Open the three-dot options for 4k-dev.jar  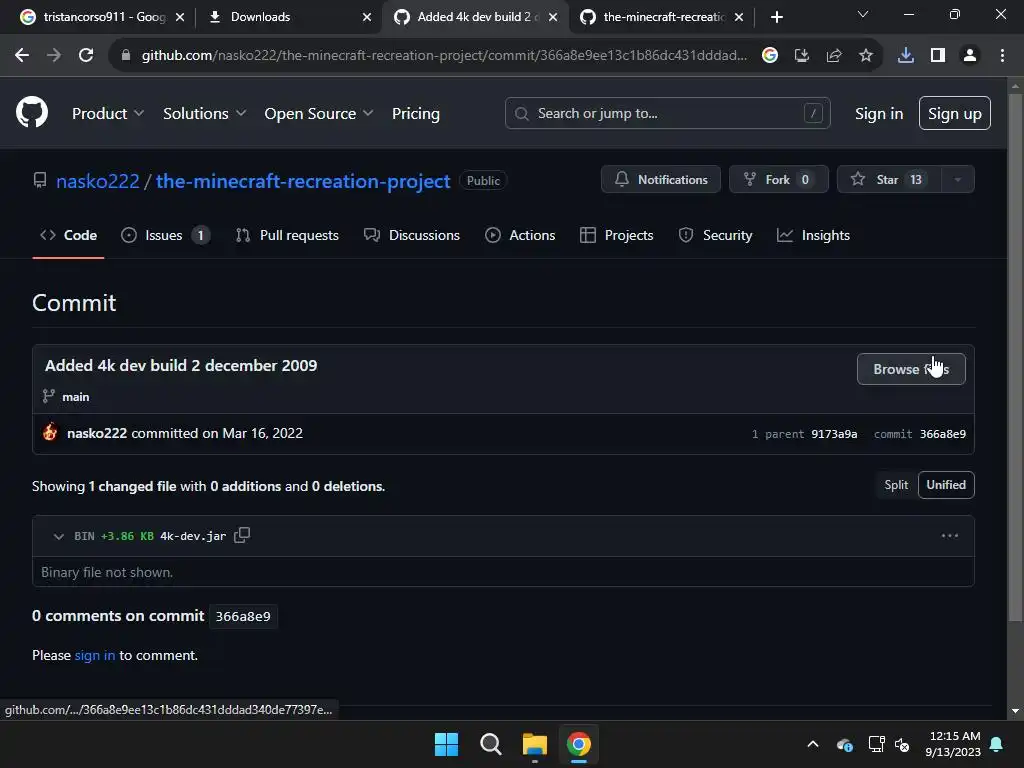click(950, 536)
